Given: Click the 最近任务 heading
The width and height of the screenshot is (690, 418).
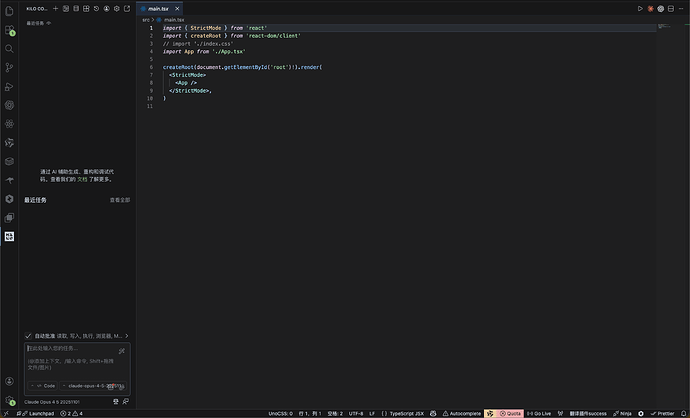Looking at the screenshot, I should coord(35,200).
